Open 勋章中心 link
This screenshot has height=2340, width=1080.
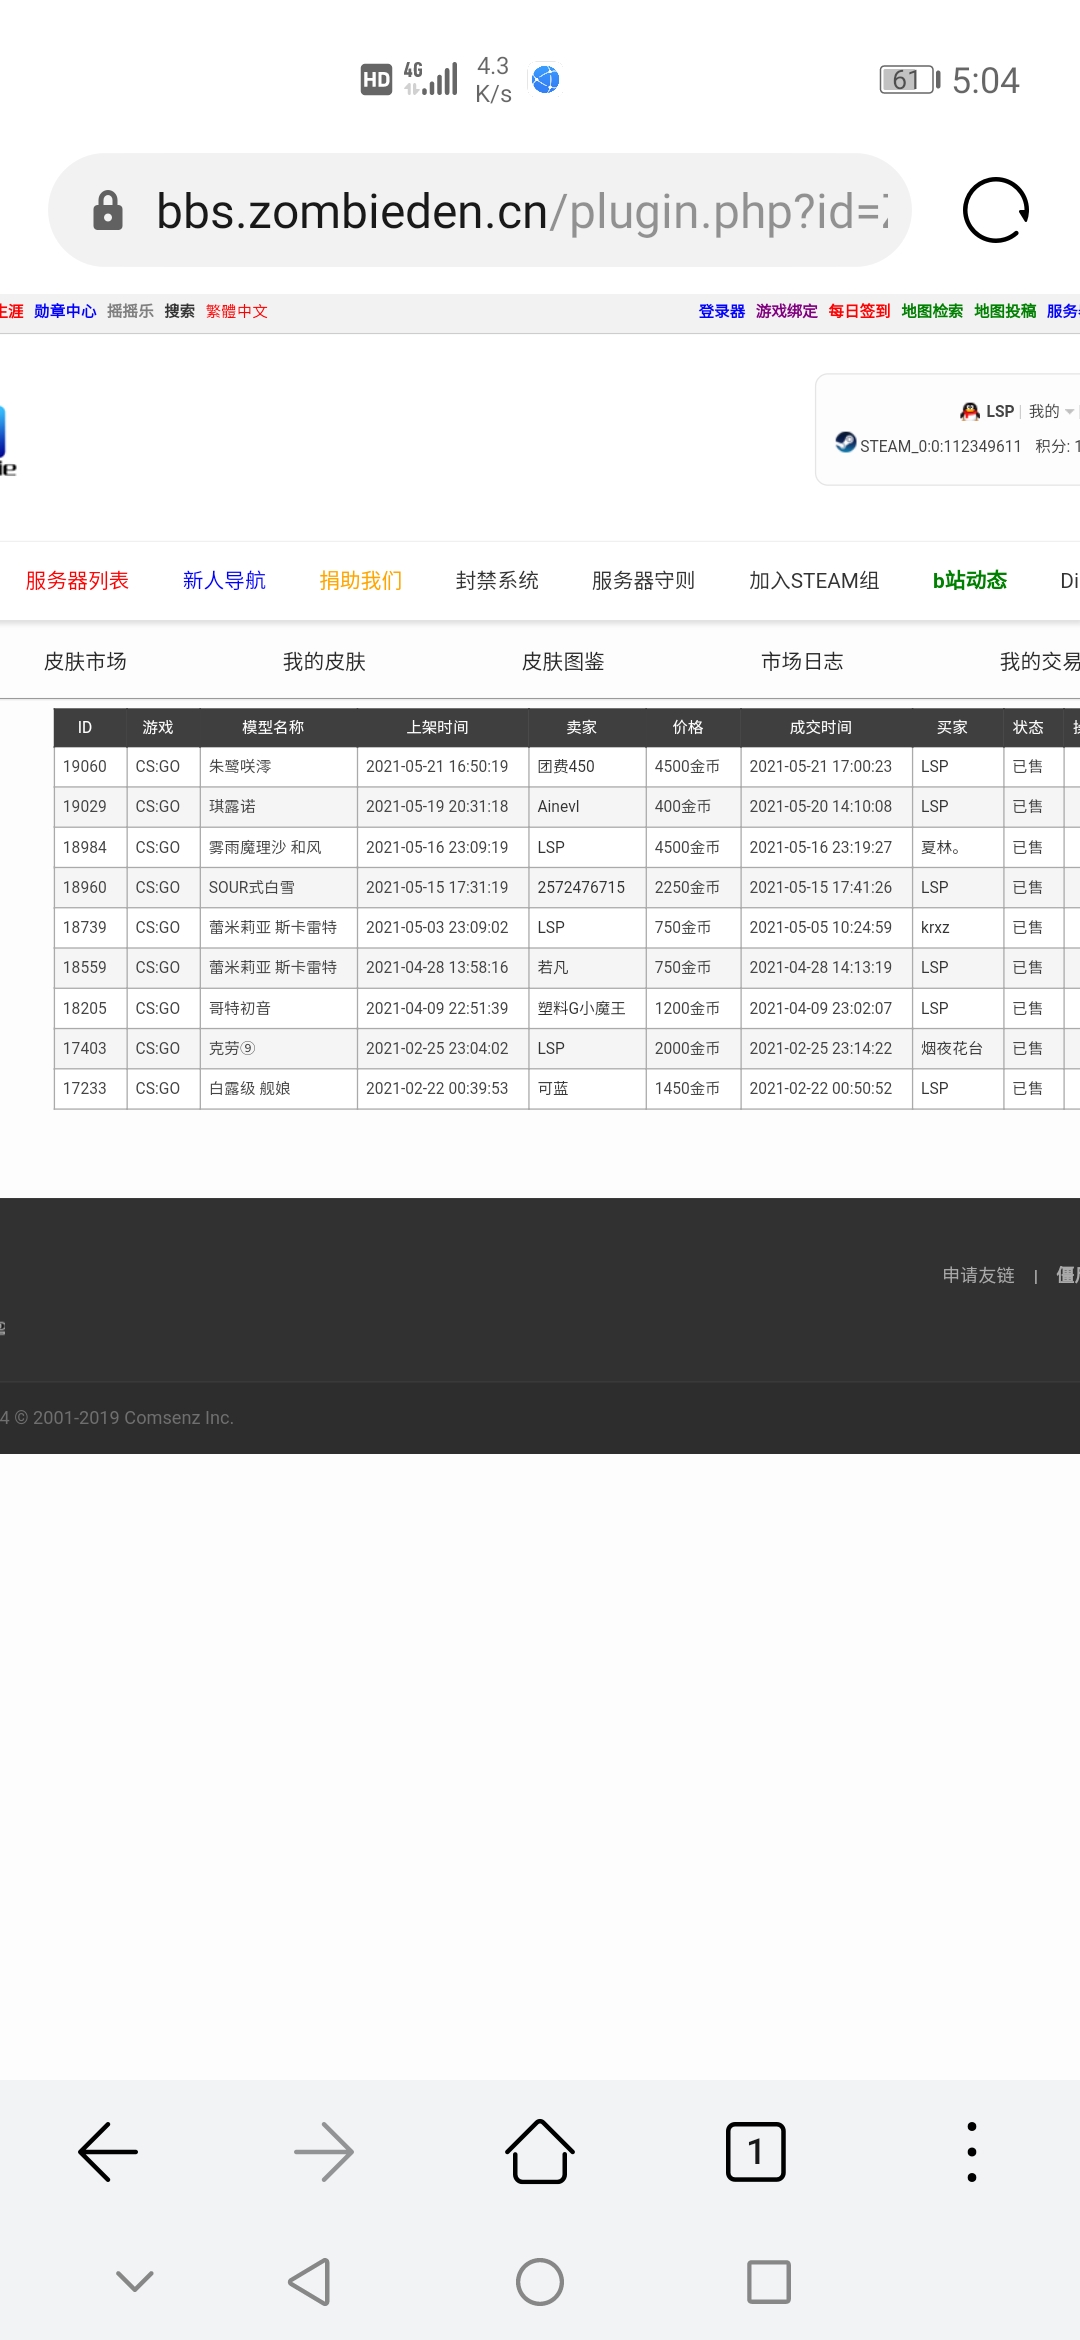click(x=65, y=311)
